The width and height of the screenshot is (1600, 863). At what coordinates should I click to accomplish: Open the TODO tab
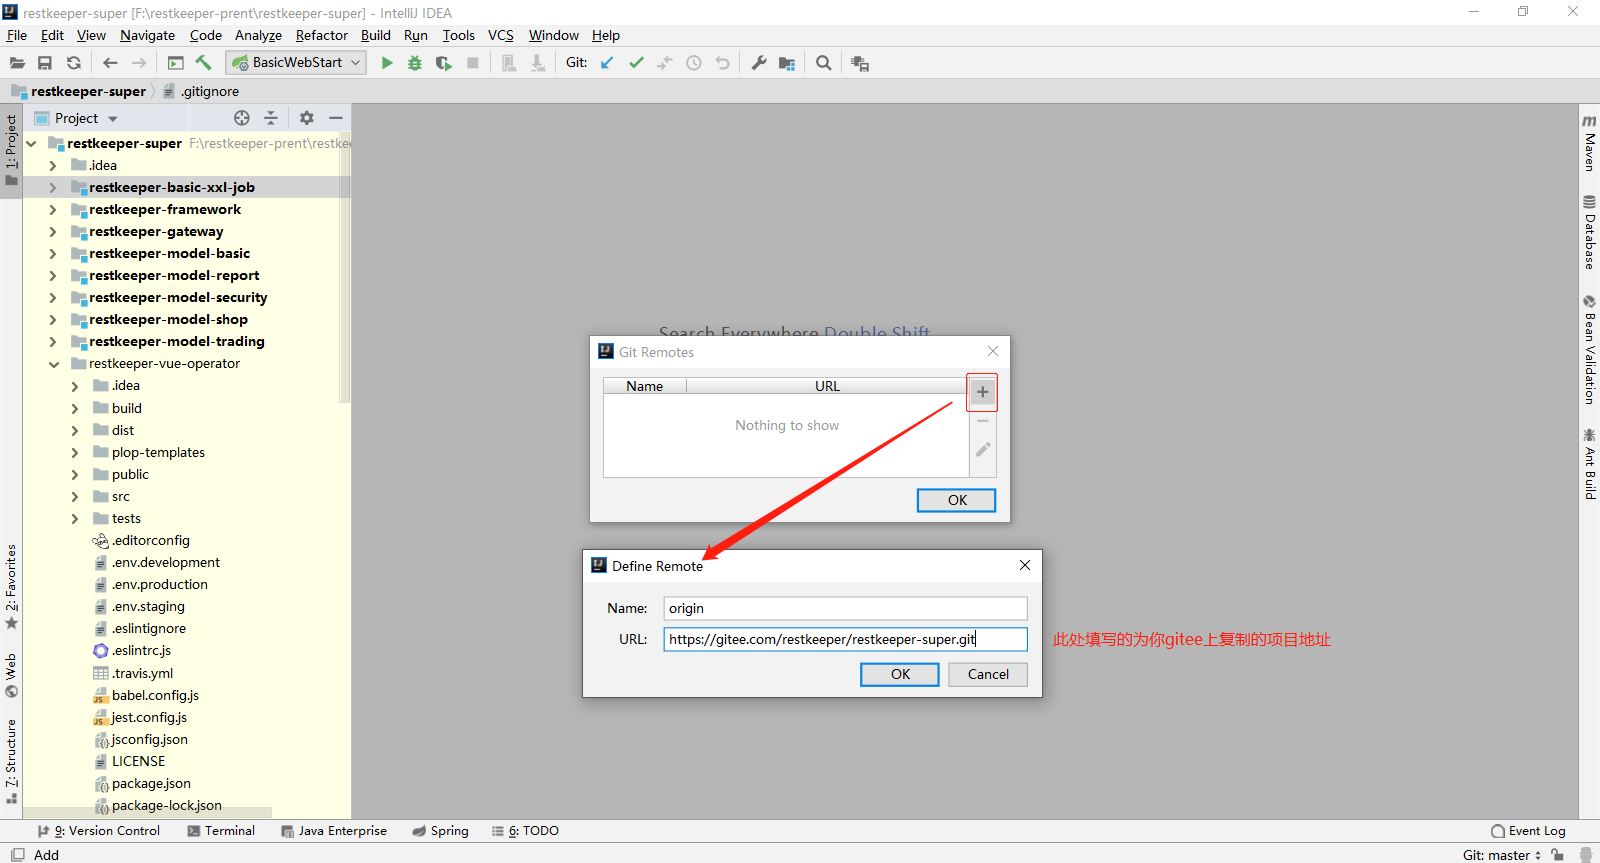click(x=525, y=831)
